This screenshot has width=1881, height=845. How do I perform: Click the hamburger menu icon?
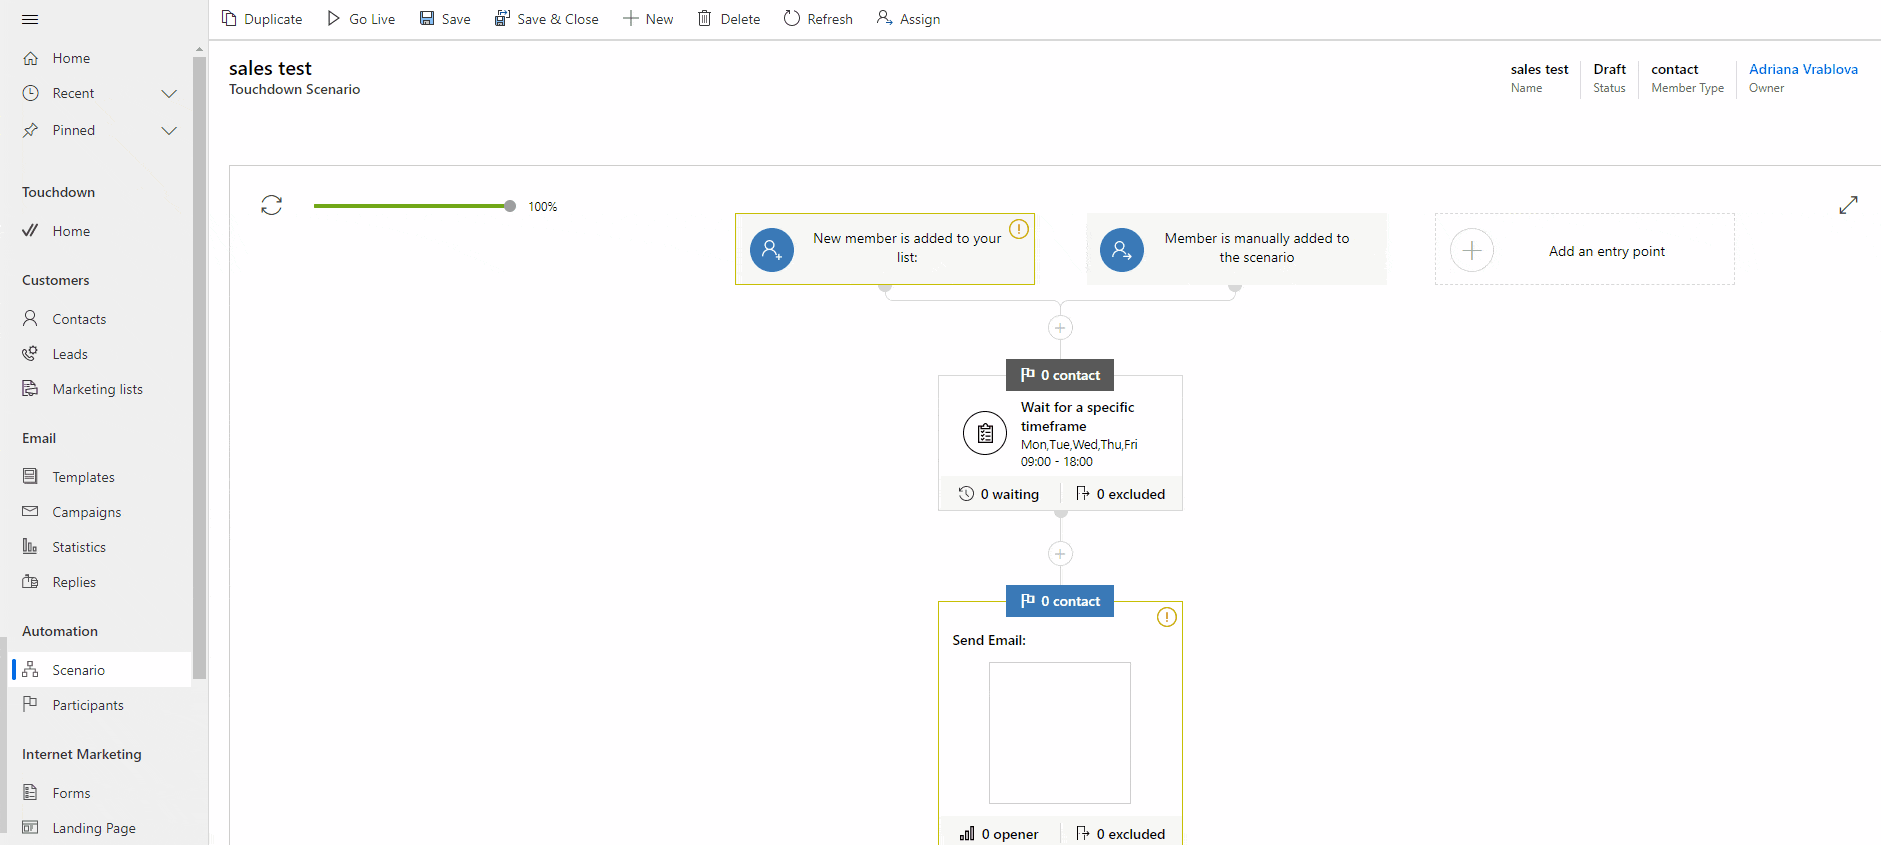click(30, 19)
